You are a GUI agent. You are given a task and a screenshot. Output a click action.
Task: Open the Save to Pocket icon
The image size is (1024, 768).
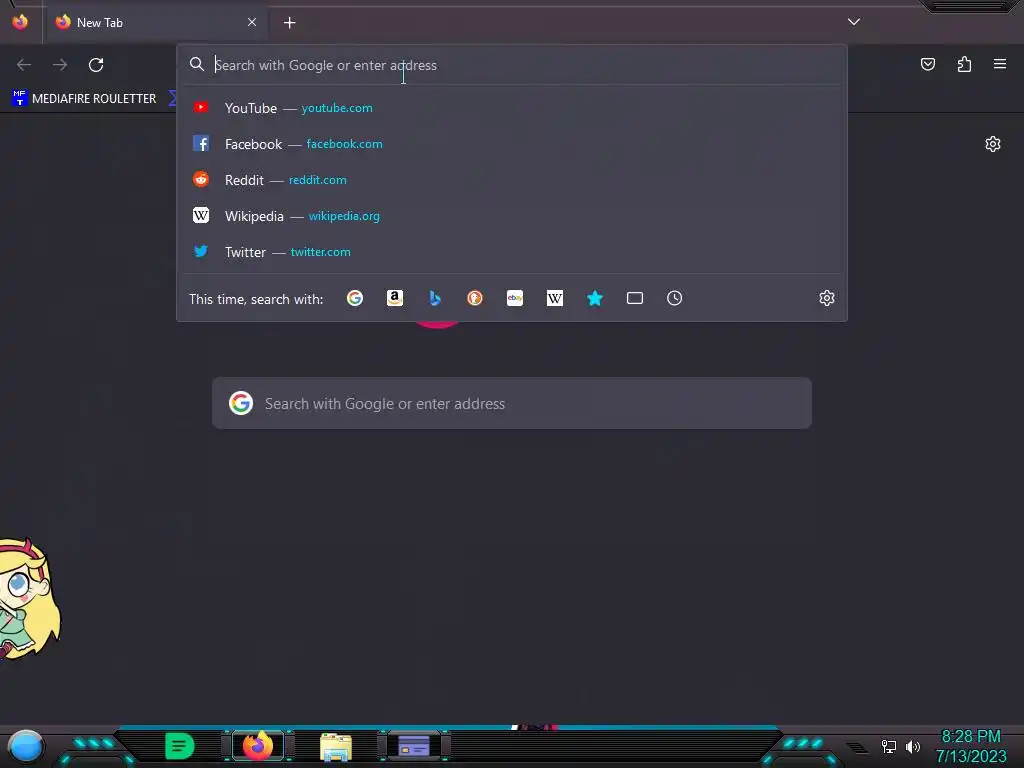click(x=927, y=64)
